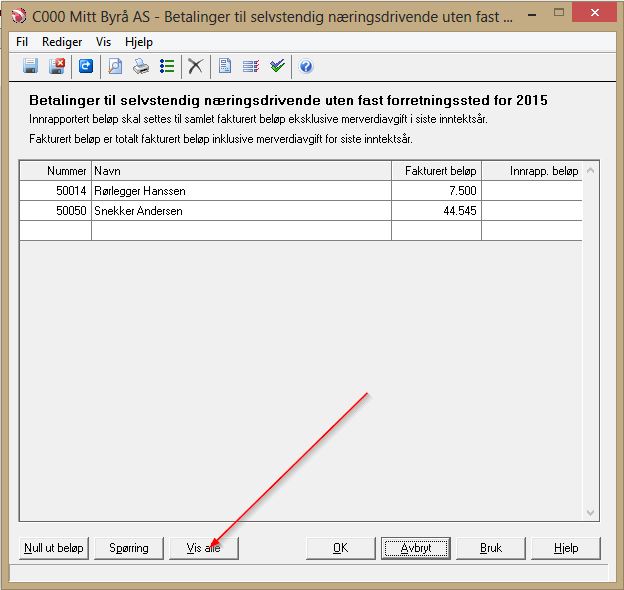This screenshot has height=590, width=624.
Task: Click the document form icon
Action: click(x=225, y=66)
